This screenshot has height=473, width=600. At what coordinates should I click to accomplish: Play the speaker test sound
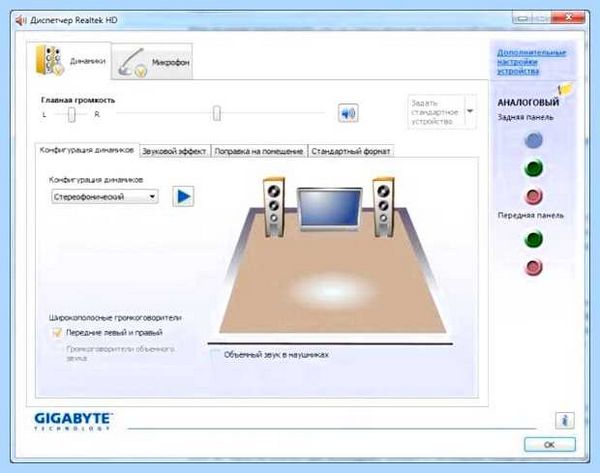tap(183, 197)
